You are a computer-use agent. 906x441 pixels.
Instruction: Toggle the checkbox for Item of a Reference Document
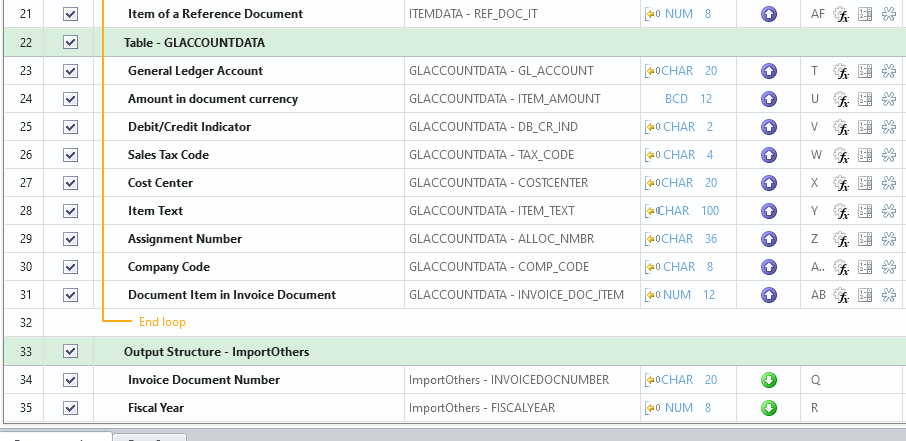(x=70, y=15)
